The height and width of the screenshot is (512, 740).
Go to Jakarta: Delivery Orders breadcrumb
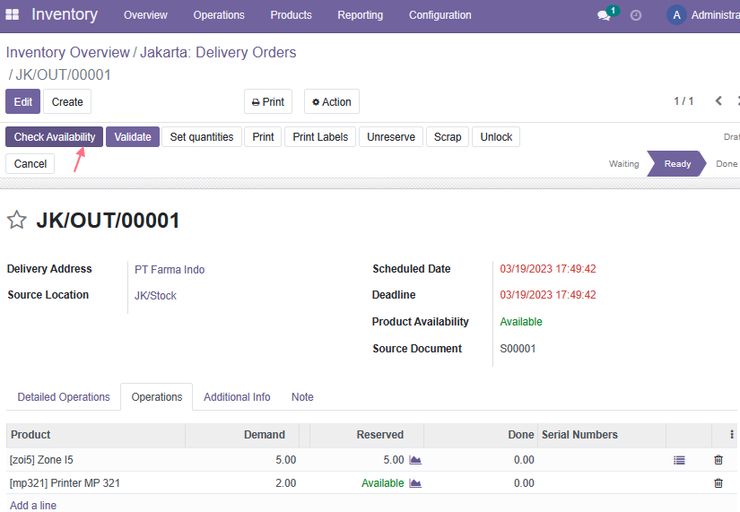218,52
